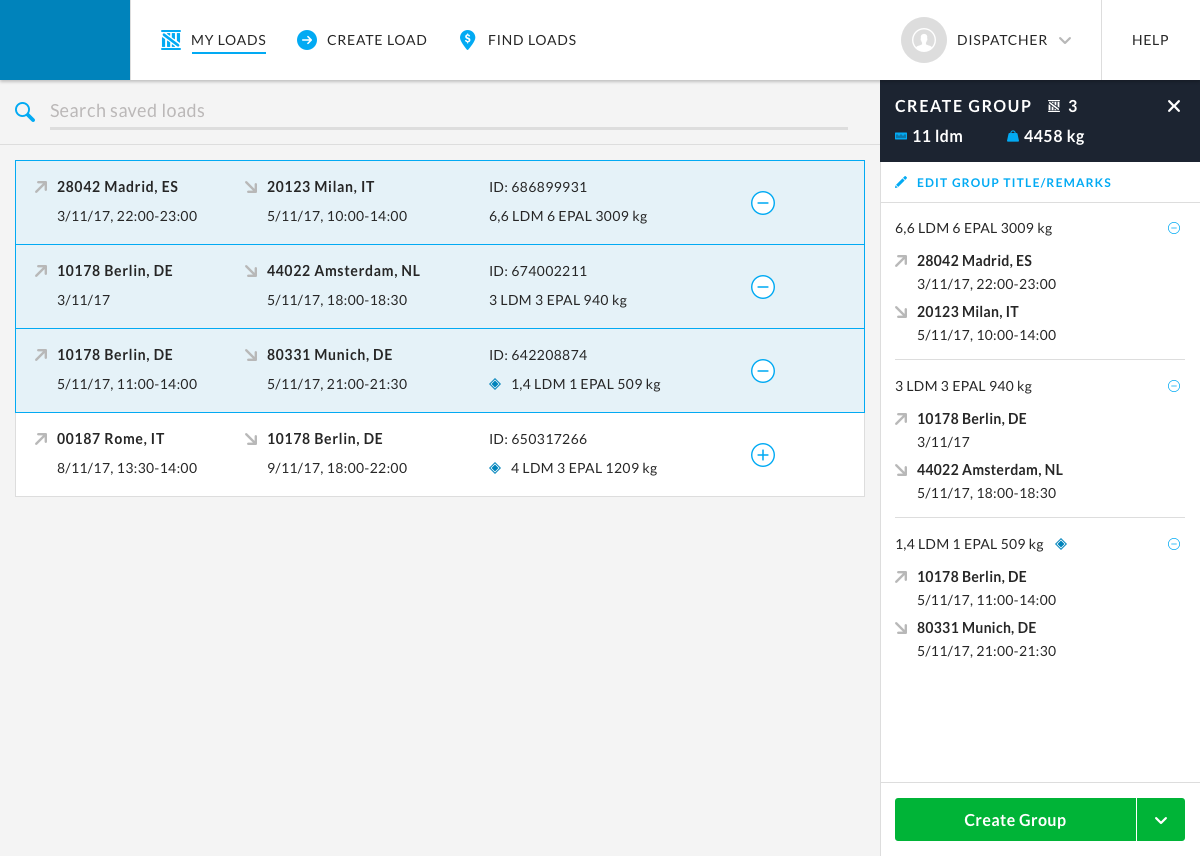1200x856 pixels.
Task: Click load ID 674002211 text
Action: (538, 271)
